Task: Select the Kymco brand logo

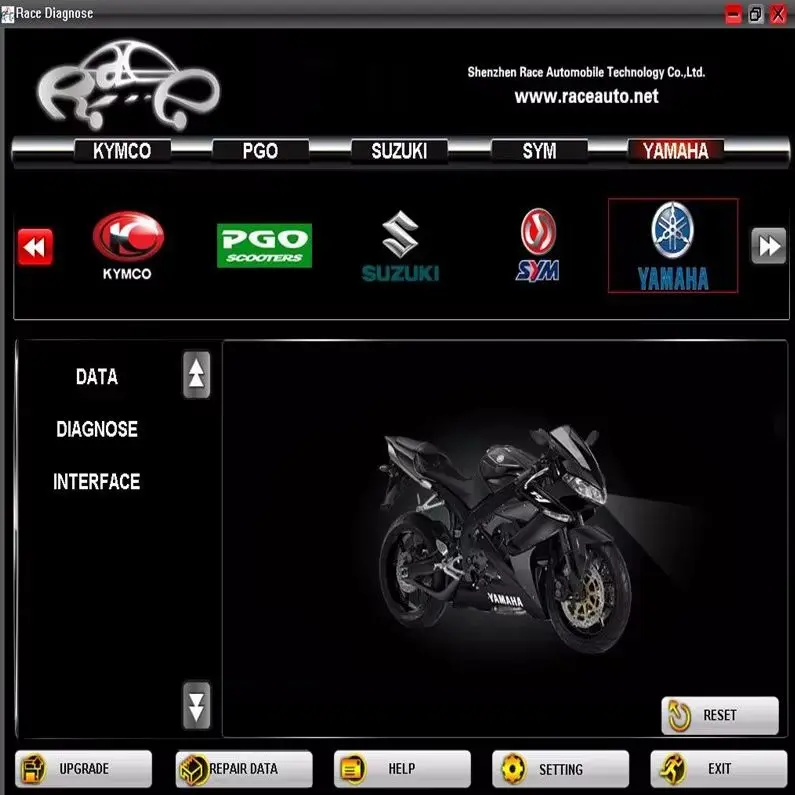Action: 128,245
